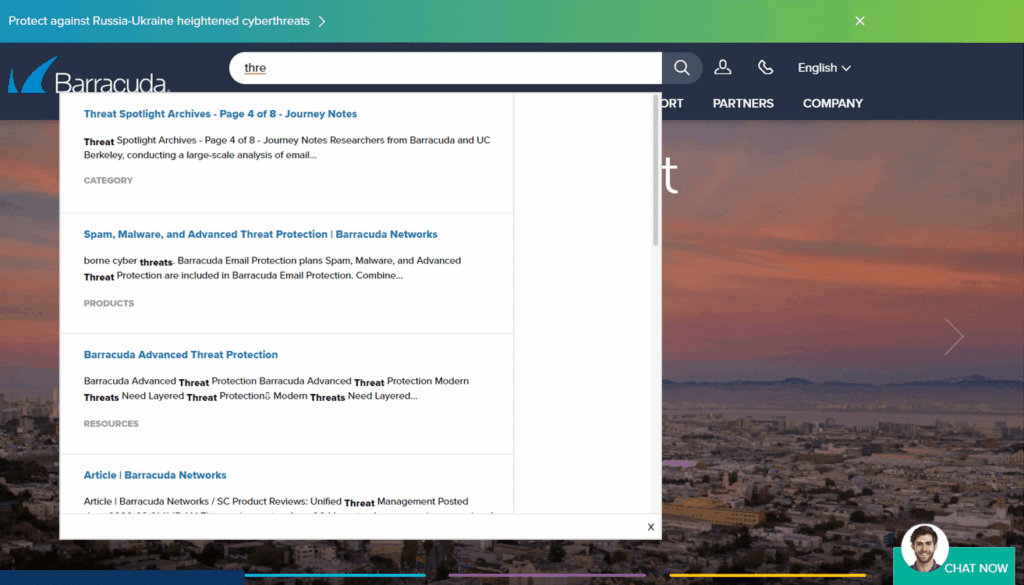Open the account sign-in person icon
Screen dimensions: 1024x585
point(723,67)
